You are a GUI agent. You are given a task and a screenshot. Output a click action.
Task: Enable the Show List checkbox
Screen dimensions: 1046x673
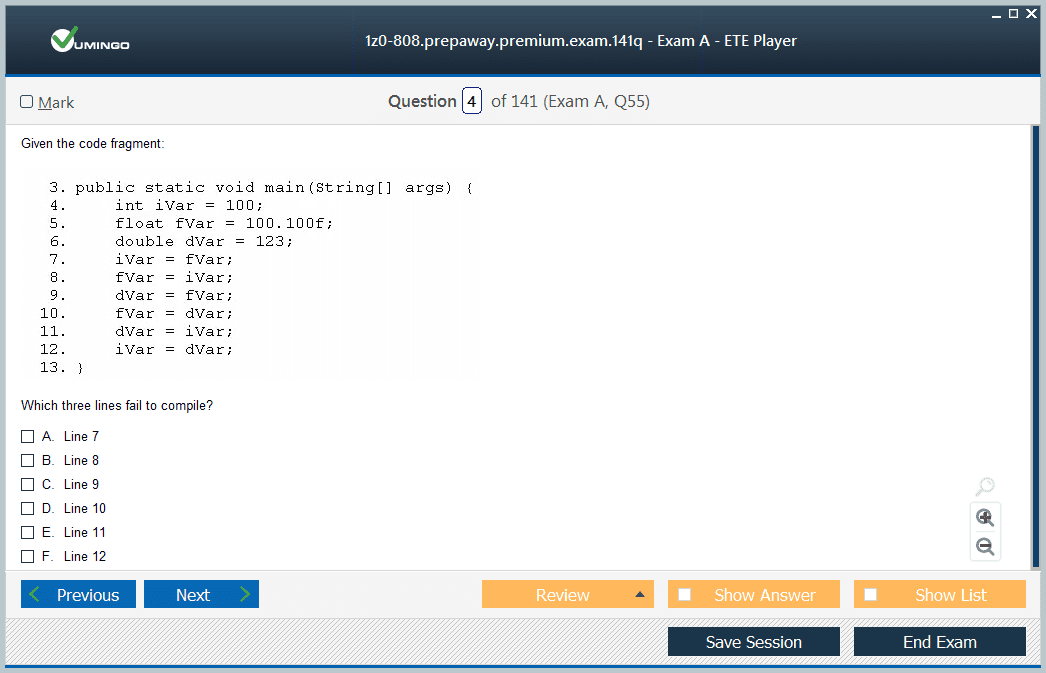tap(871, 595)
